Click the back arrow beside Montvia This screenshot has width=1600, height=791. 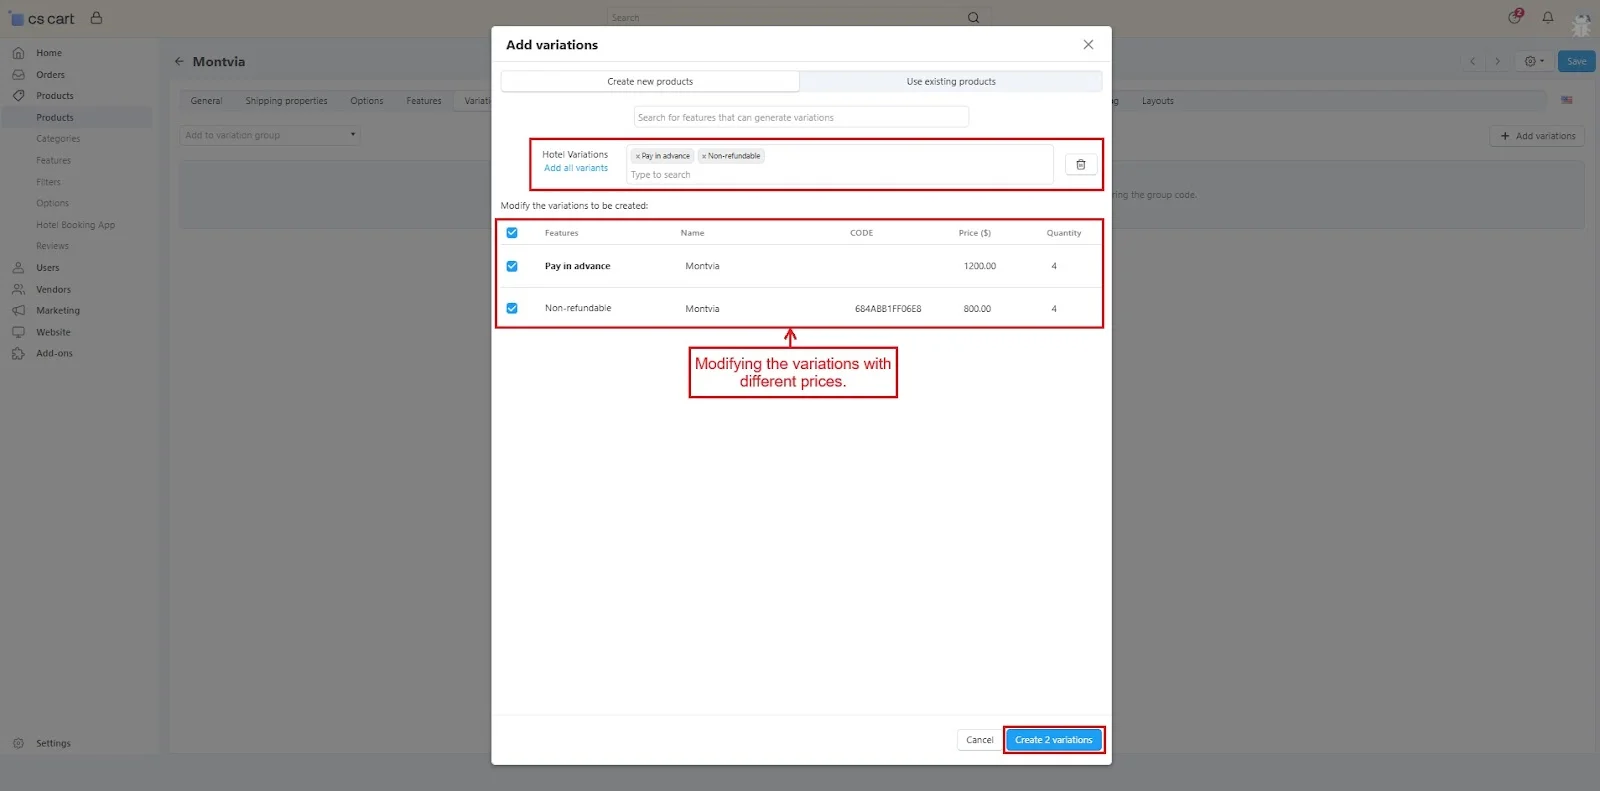click(179, 62)
